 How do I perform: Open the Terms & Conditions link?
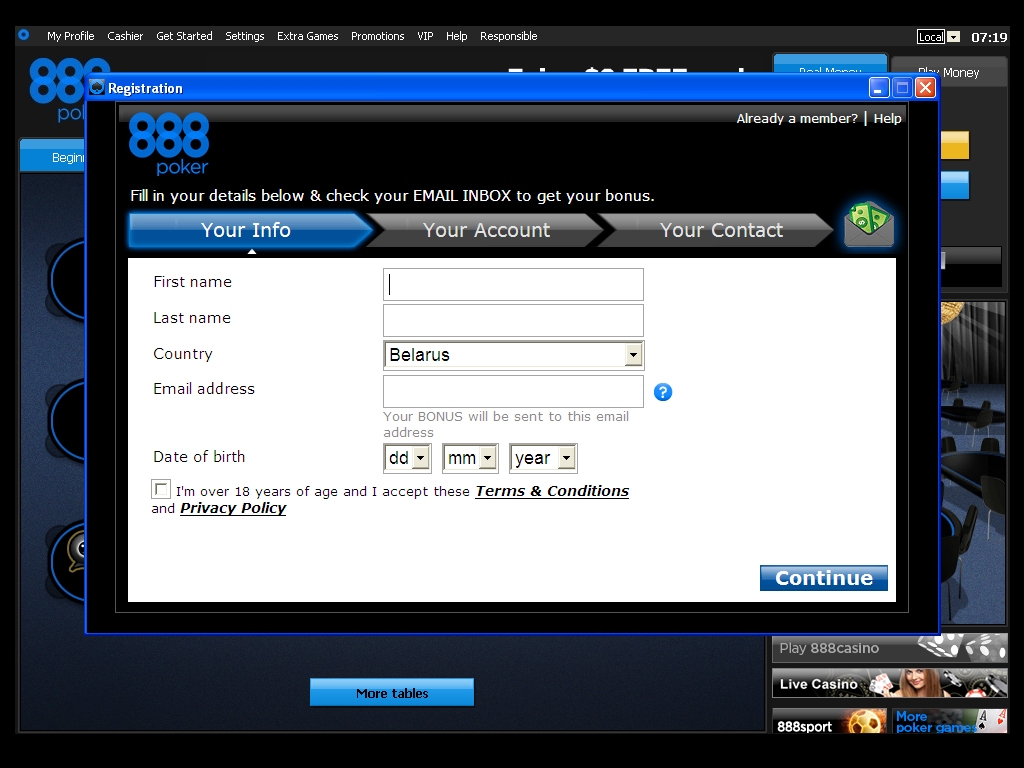pyautogui.click(x=552, y=491)
